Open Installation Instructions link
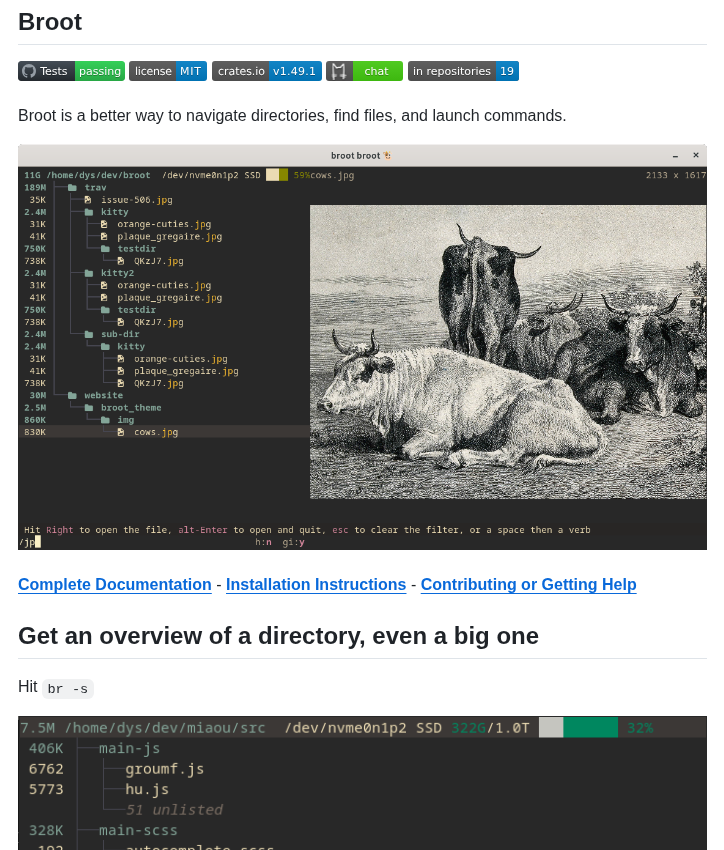The height and width of the screenshot is (850, 724). (x=316, y=584)
